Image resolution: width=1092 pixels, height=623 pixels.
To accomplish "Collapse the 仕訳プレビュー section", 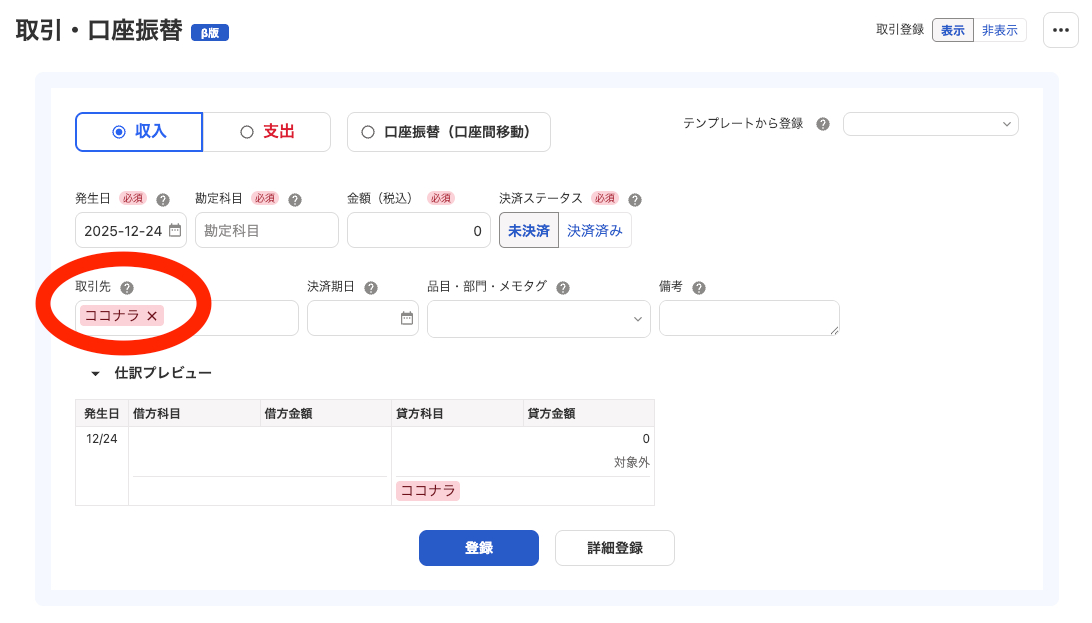I will pyautogui.click(x=94, y=371).
